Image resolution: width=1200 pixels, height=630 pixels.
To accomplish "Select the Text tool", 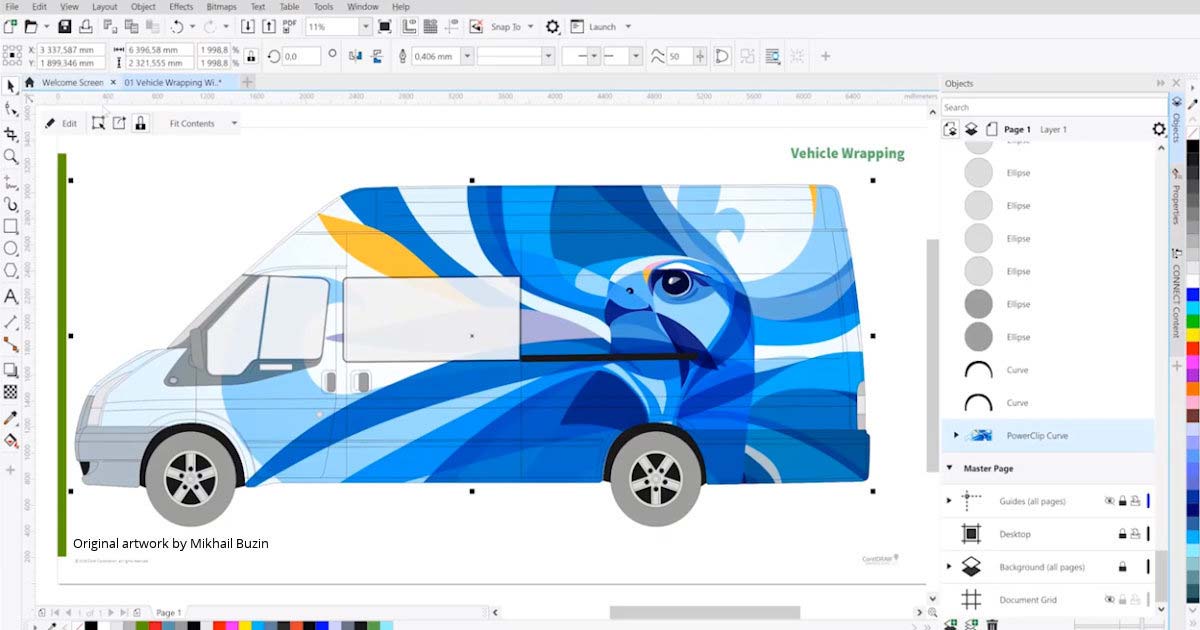I will point(11,297).
